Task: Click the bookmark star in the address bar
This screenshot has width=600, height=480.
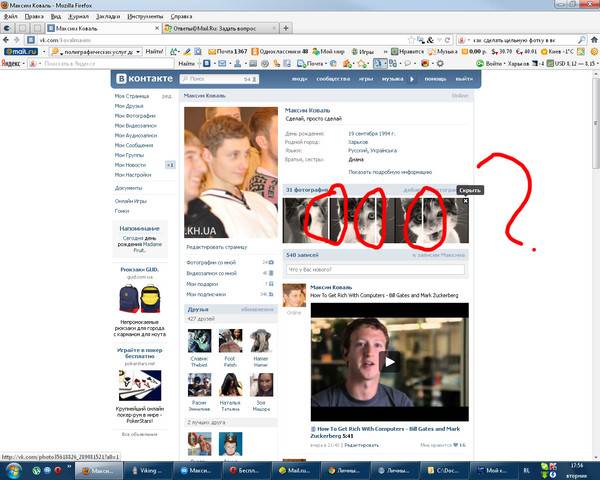Action: (412, 40)
